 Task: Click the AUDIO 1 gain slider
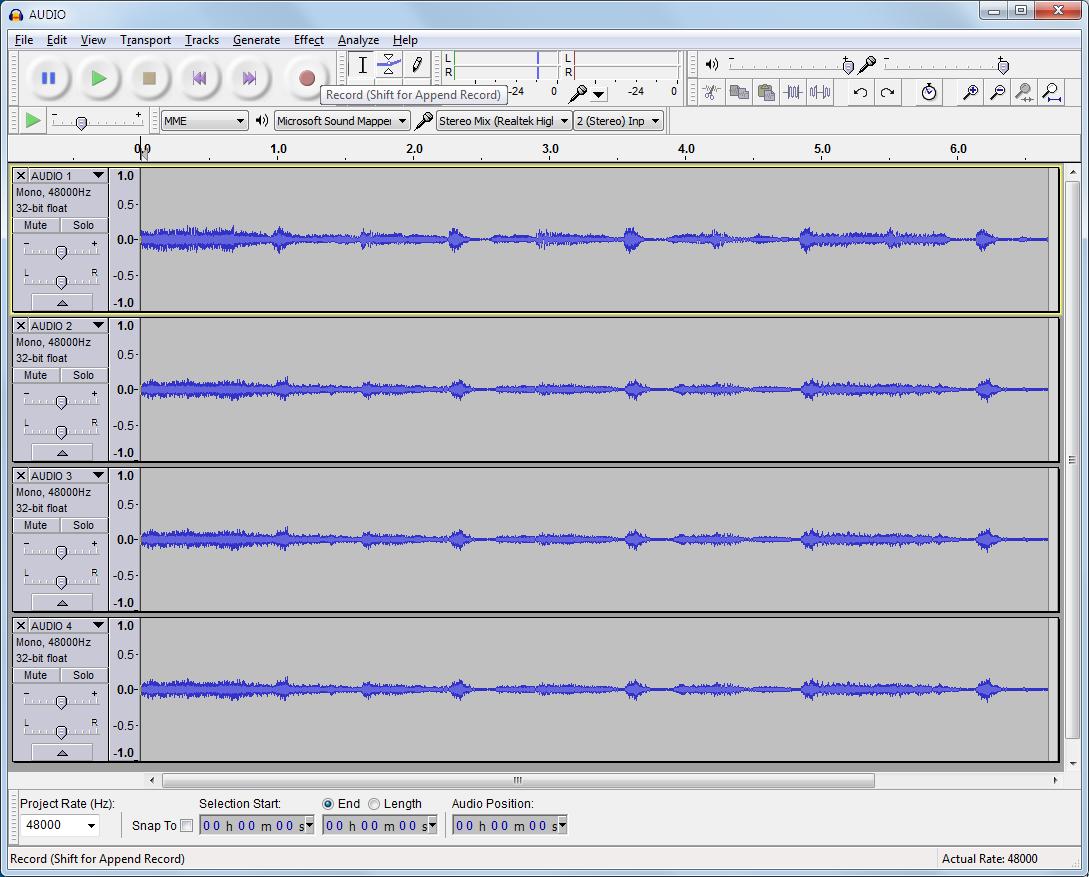61,252
